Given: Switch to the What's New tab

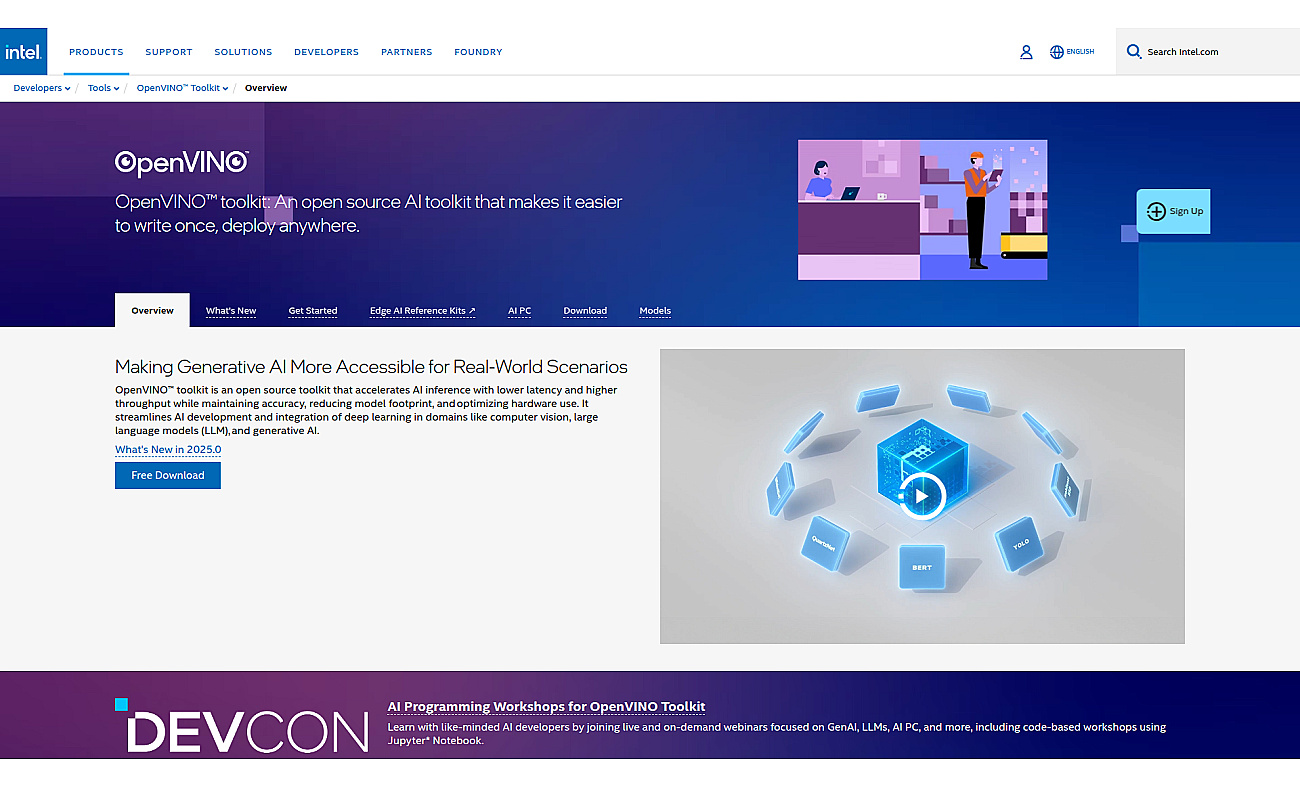Looking at the screenshot, I should point(231,311).
